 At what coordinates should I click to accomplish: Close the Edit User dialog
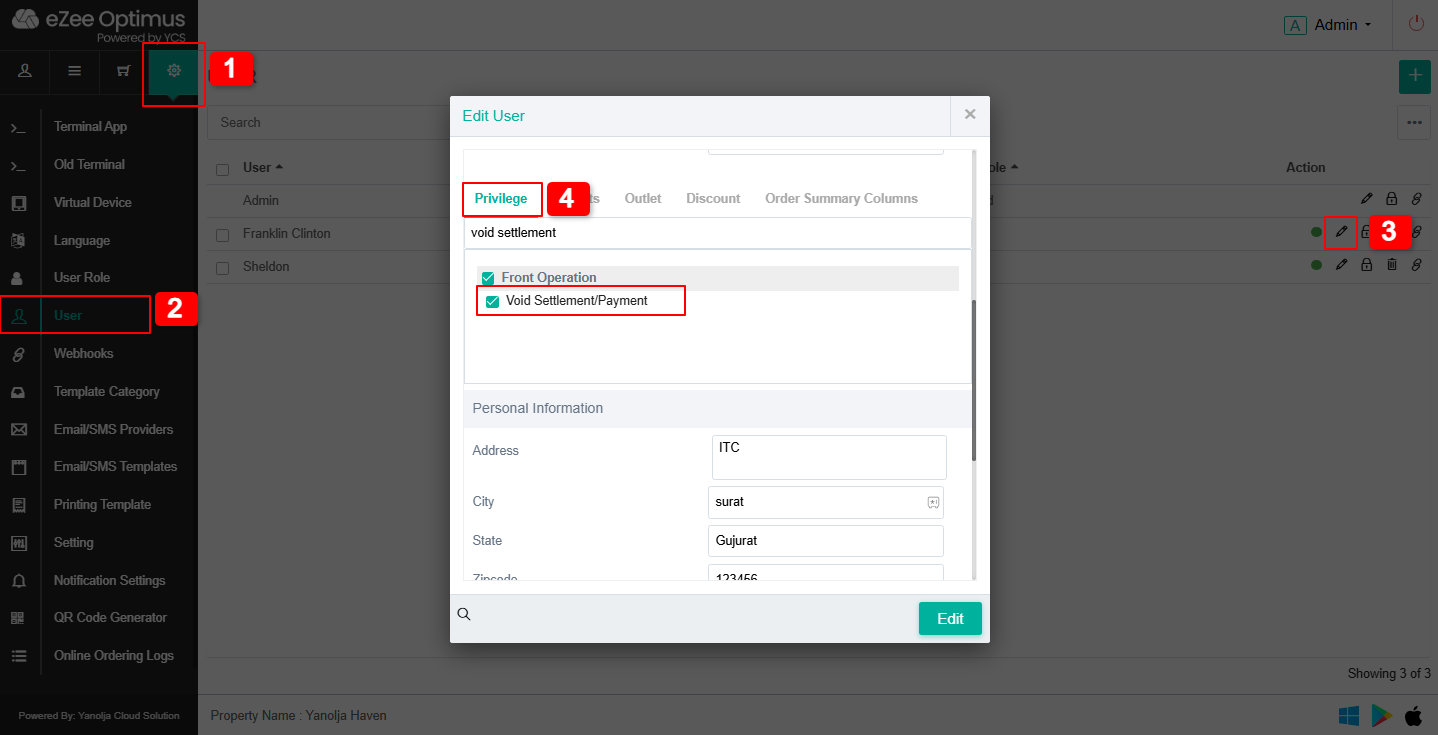[x=970, y=115]
